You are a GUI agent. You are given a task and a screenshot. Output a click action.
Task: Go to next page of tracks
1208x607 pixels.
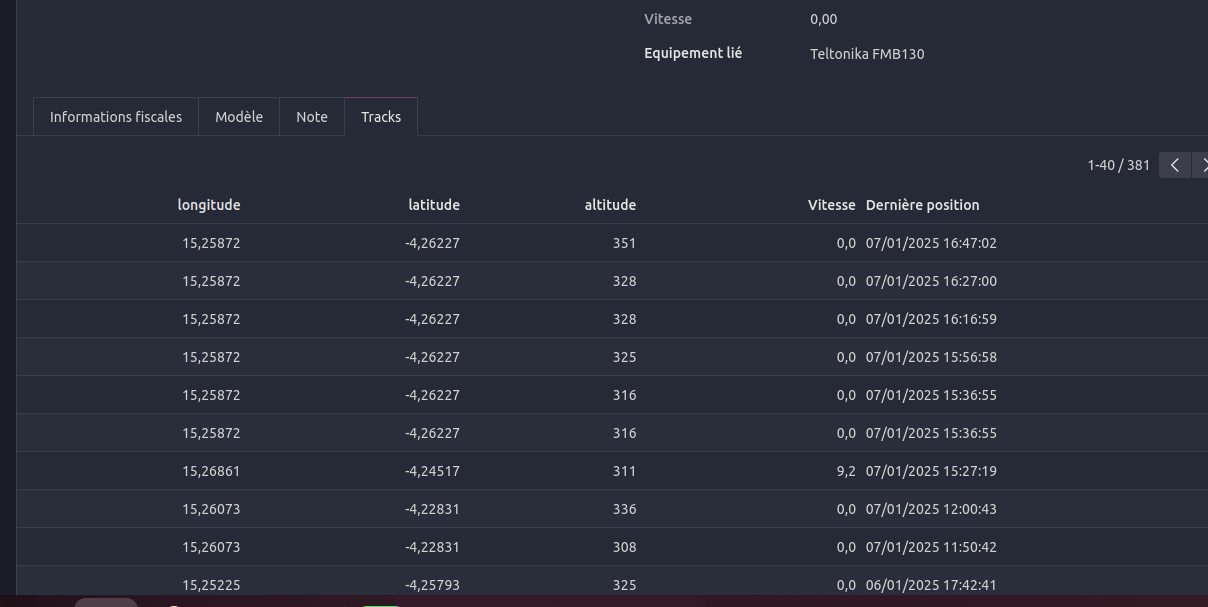click(x=1201, y=165)
